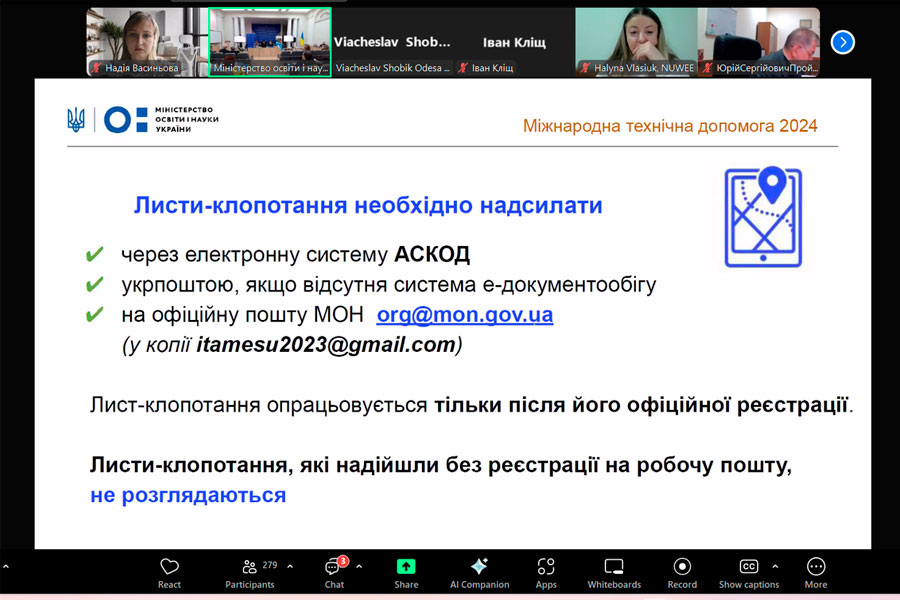Screen dimensions: 900x600
Task: Start recording with the Record button
Action: pyautogui.click(x=682, y=572)
